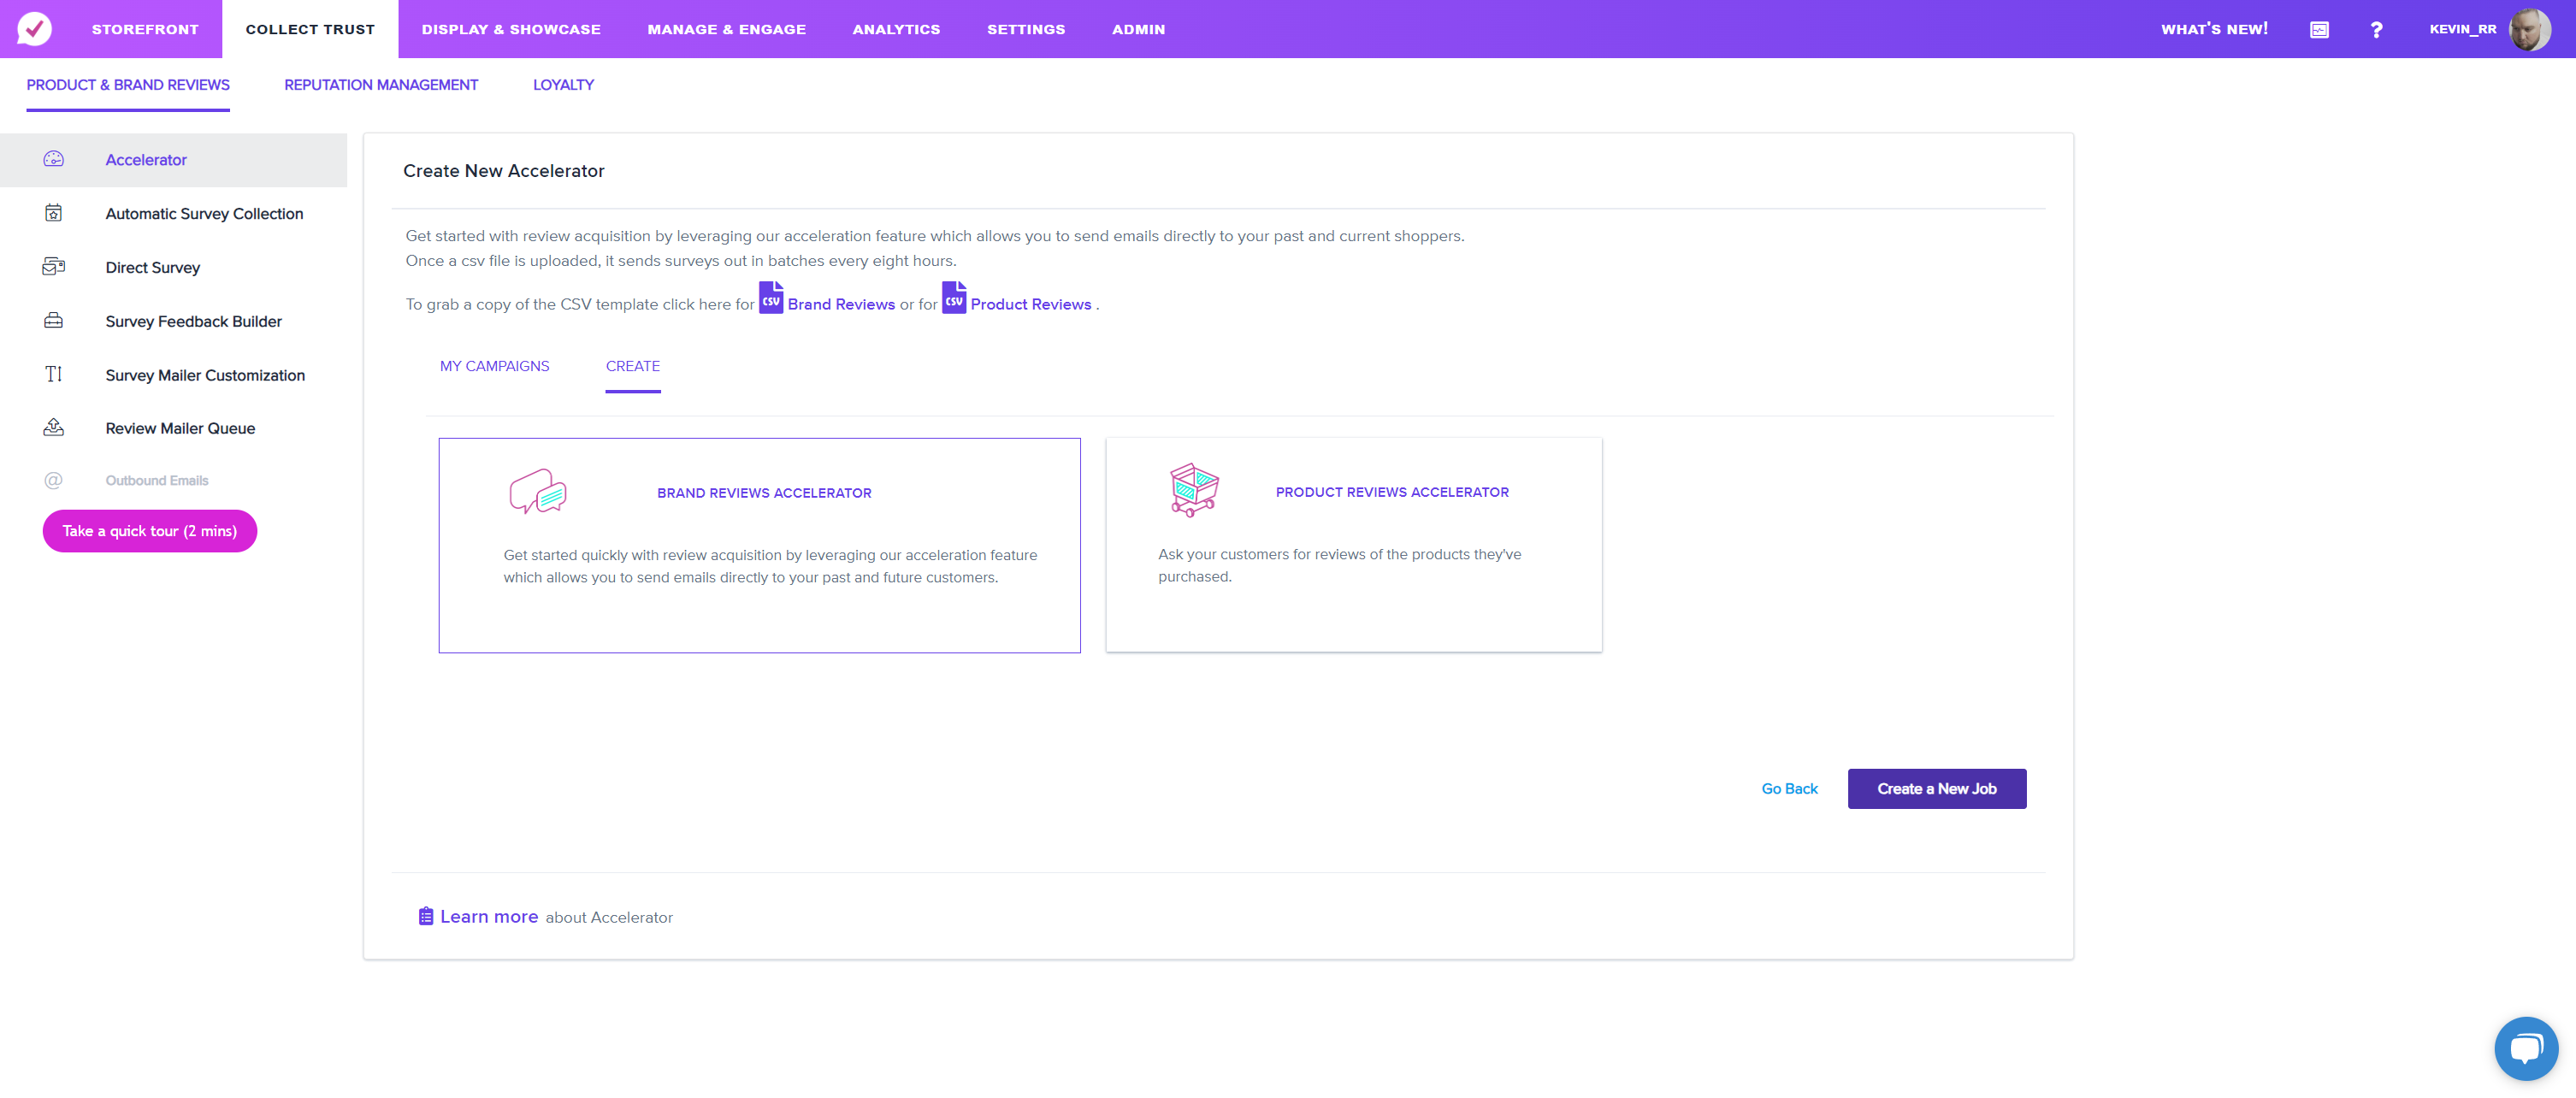Switch to My Campaigns tab
Viewport: 2576px width, 1098px height.
coord(494,366)
